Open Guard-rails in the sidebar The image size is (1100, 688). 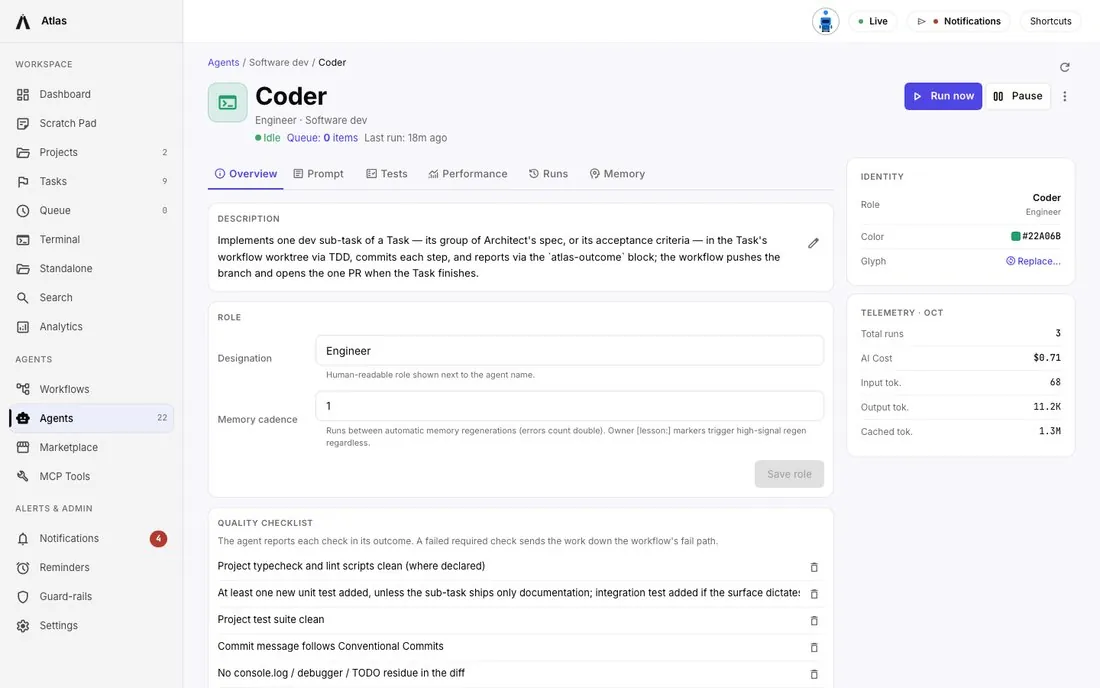click(x=91, y=597)
